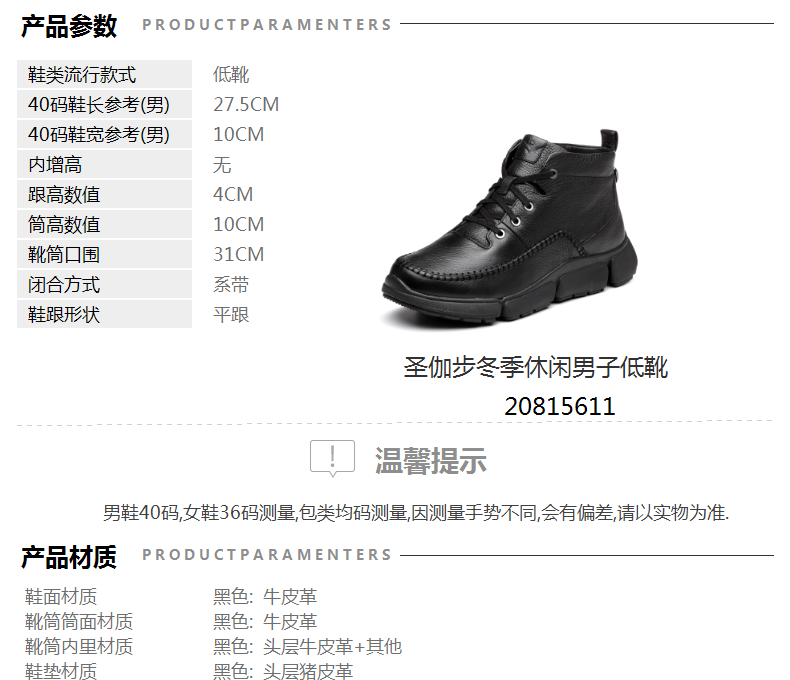Click the 系带 closure value
Screen dimensions: 790x680
tap(231, 285)
